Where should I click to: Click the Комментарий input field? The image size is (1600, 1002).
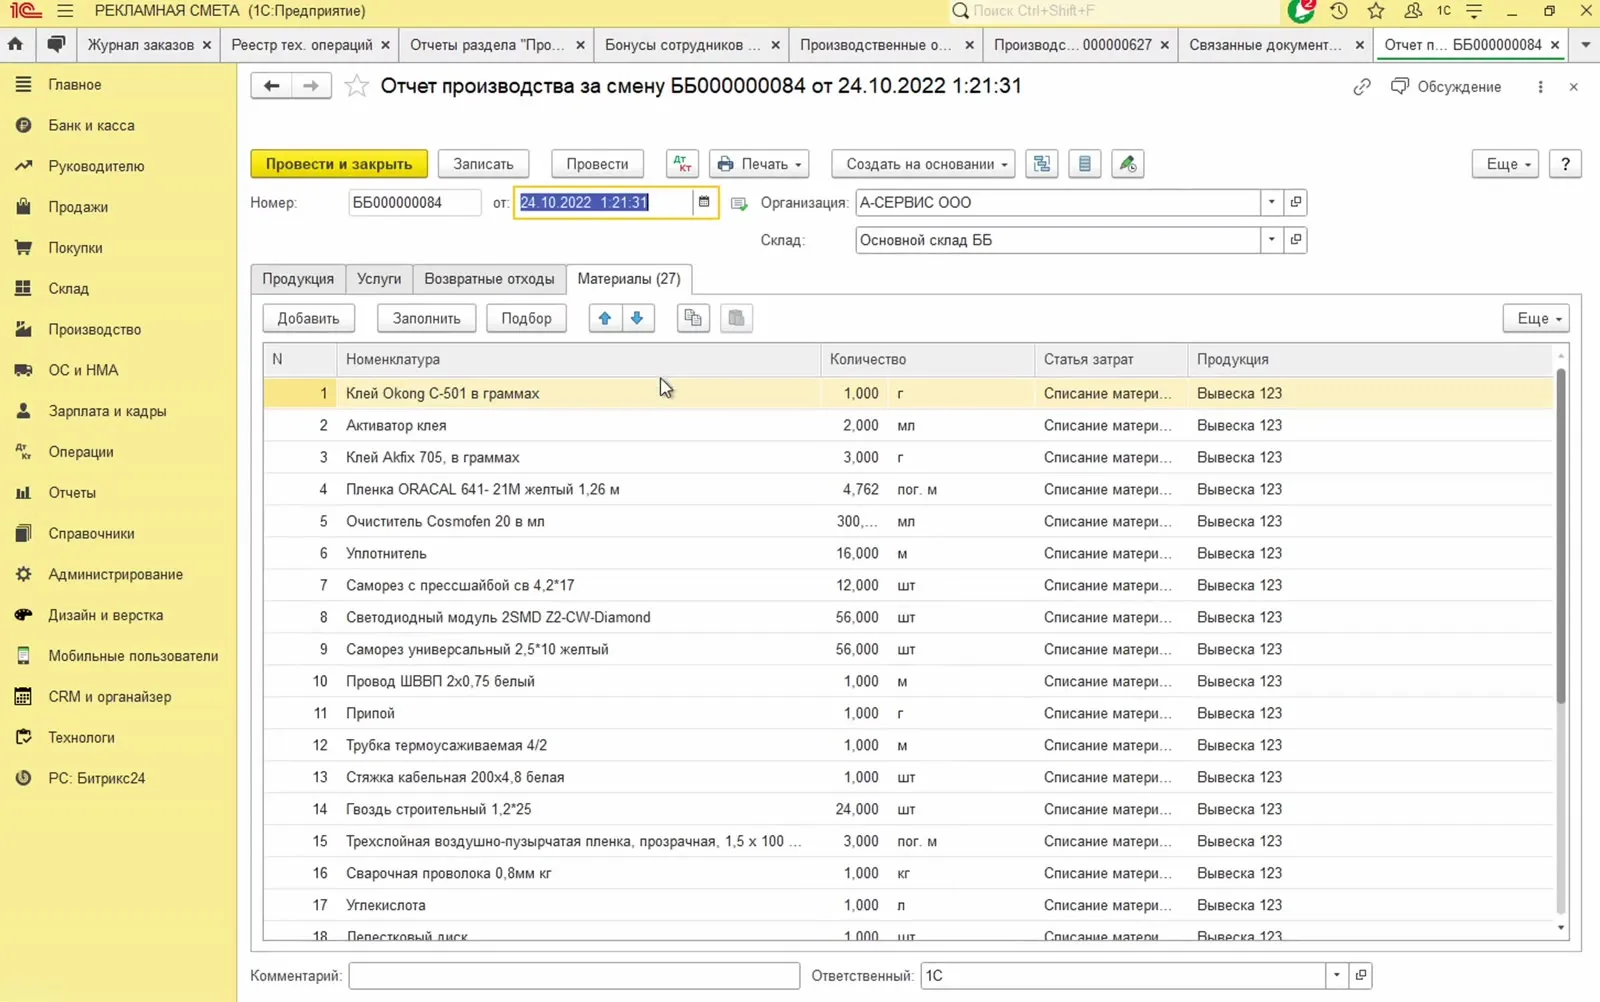[574, 975]
